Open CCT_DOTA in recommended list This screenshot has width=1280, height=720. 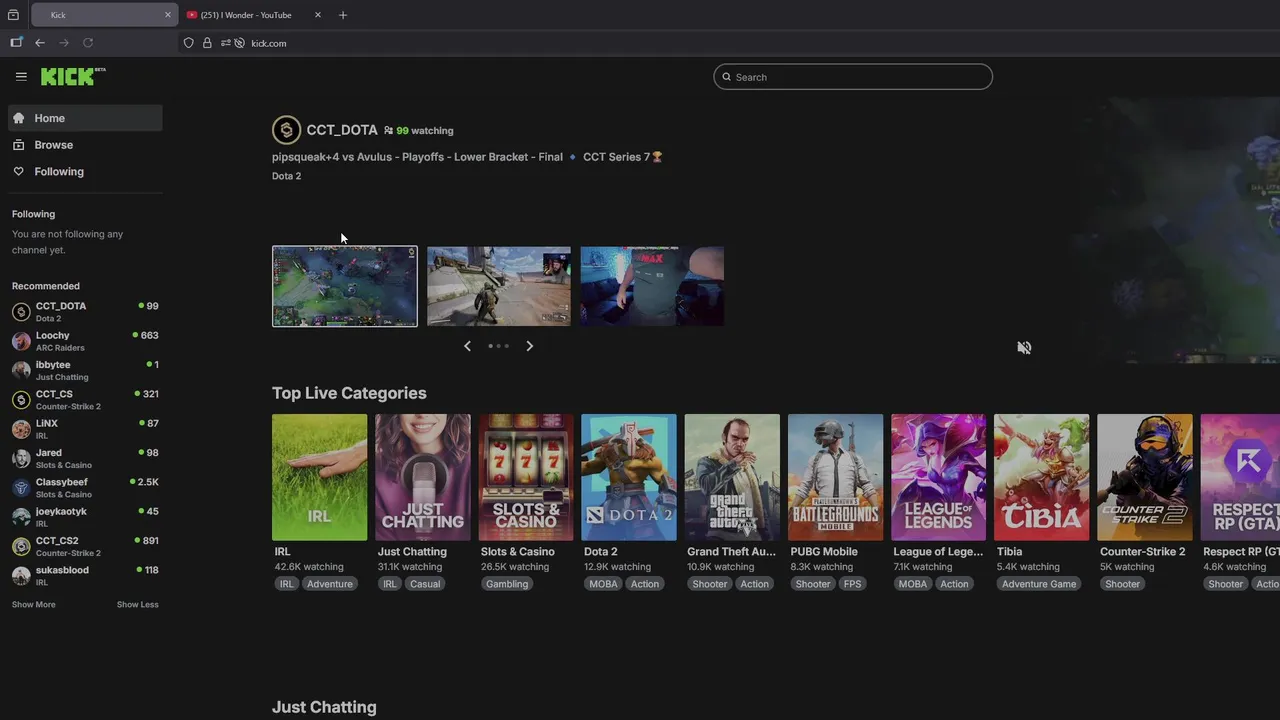tap(85, 312)
